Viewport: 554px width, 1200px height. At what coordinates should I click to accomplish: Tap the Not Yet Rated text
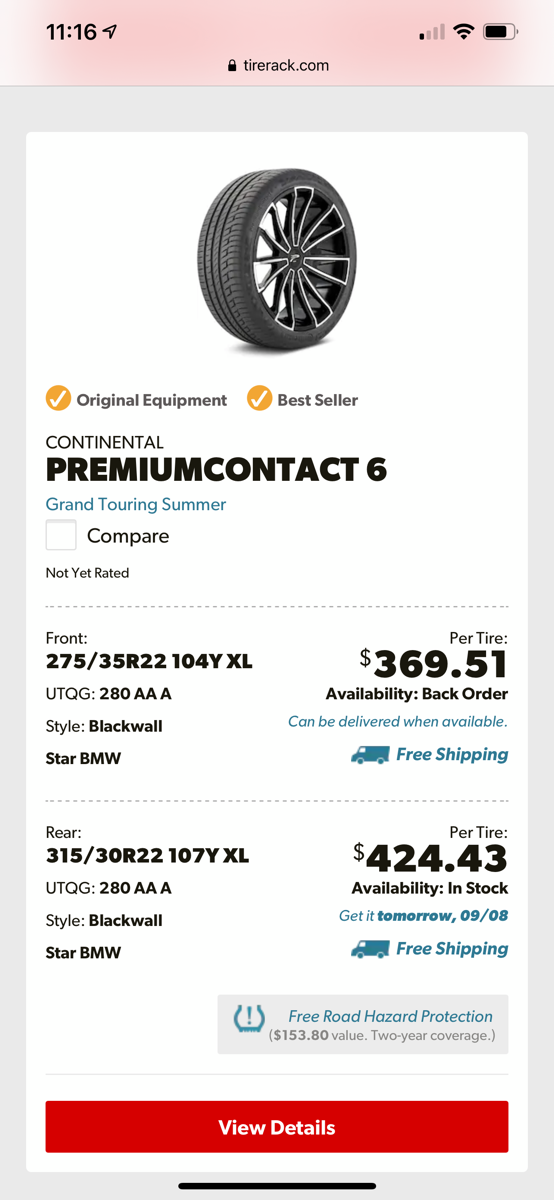pos(87,573)
